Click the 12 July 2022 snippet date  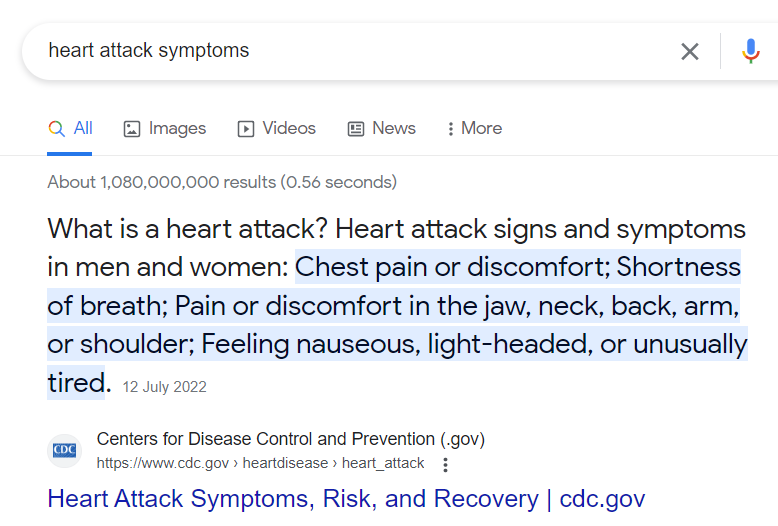[x=164, y=387]
